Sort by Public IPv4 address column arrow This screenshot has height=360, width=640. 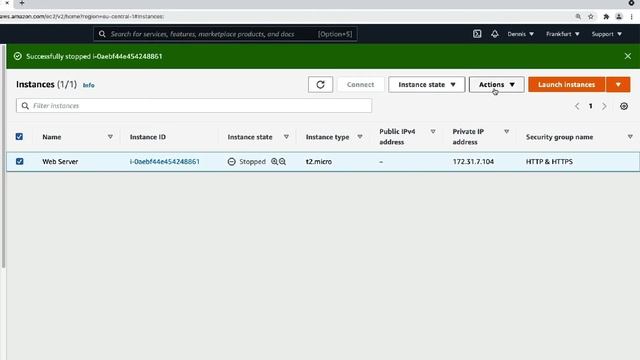(433, 131)
